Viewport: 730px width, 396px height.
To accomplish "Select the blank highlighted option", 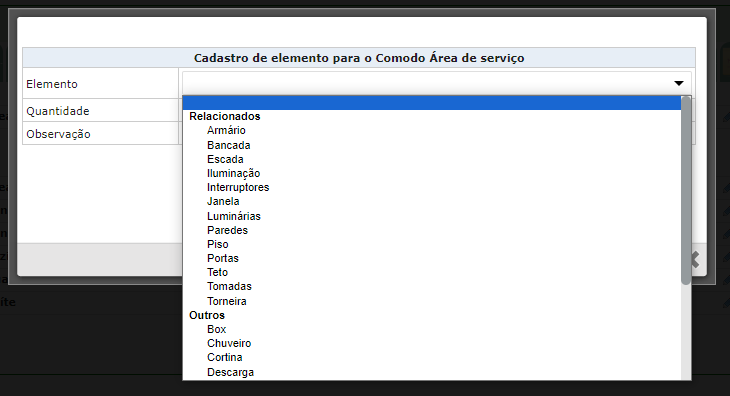I will [x=432, y=103].
